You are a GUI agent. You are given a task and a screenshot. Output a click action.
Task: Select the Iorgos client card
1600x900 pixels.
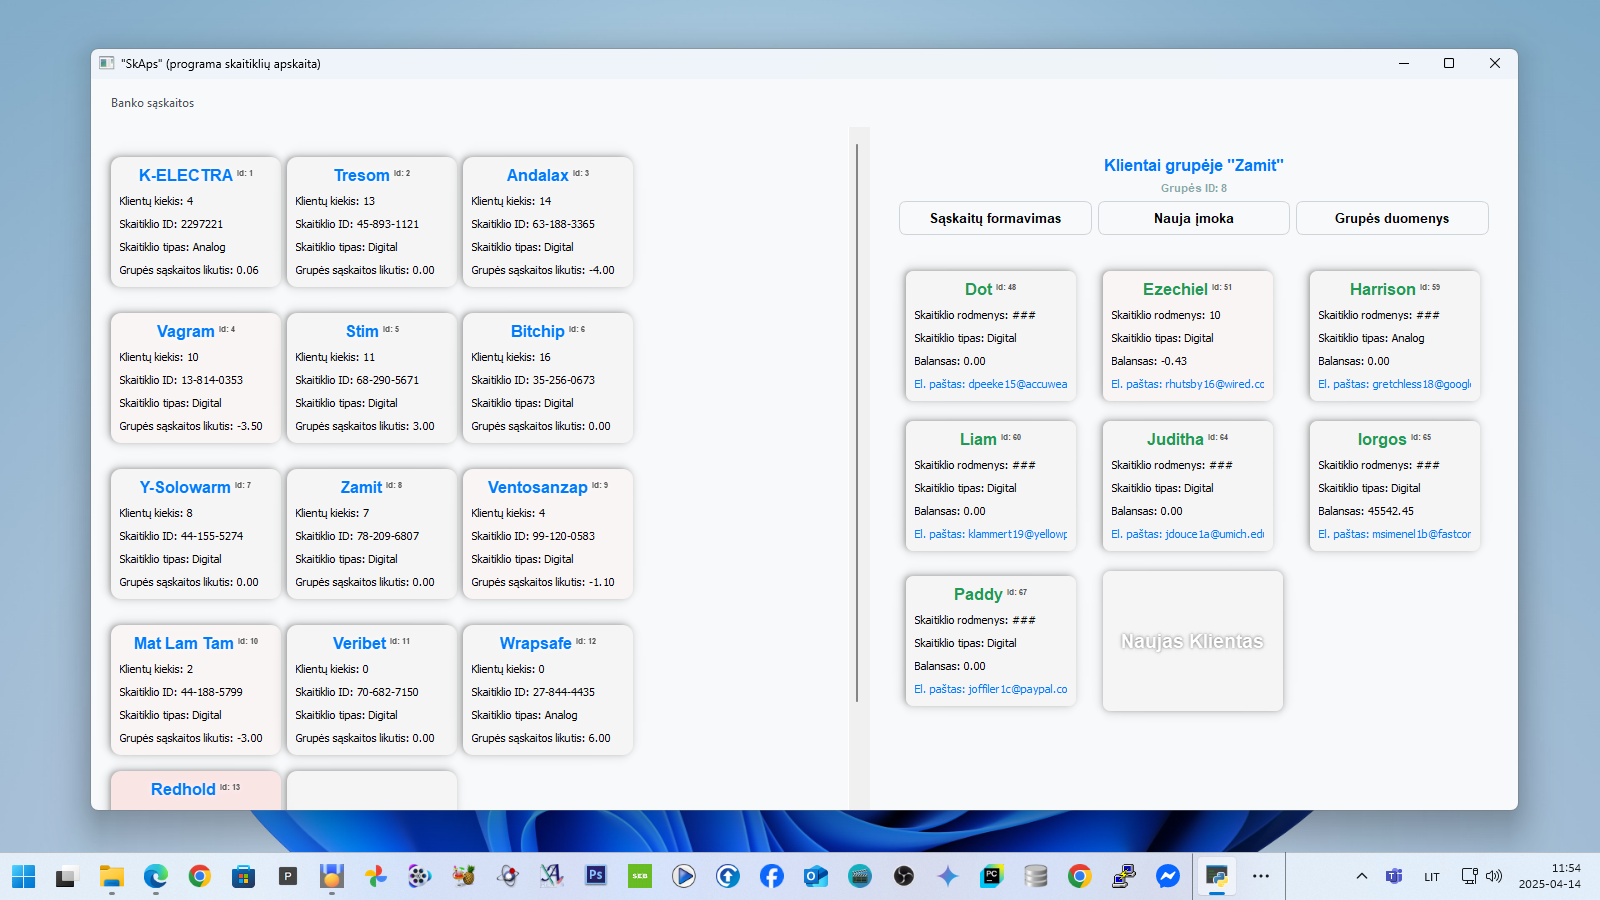point(1394,486)
